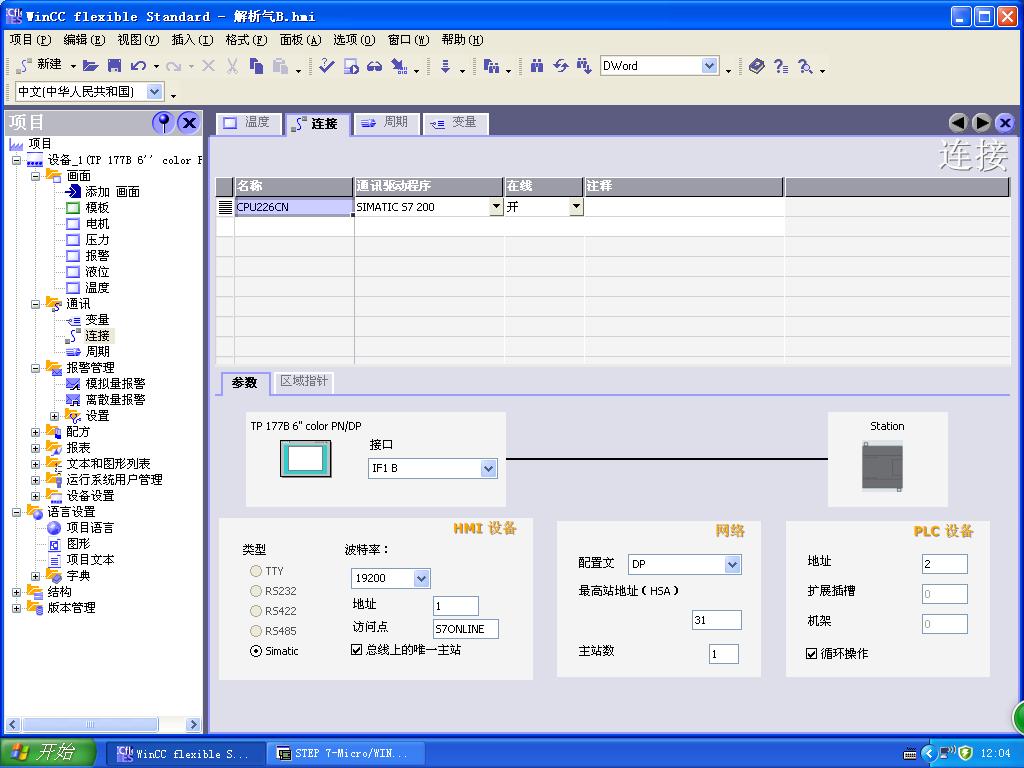Click the transfer to device icon
The image size is (1024, 768).
399,65
